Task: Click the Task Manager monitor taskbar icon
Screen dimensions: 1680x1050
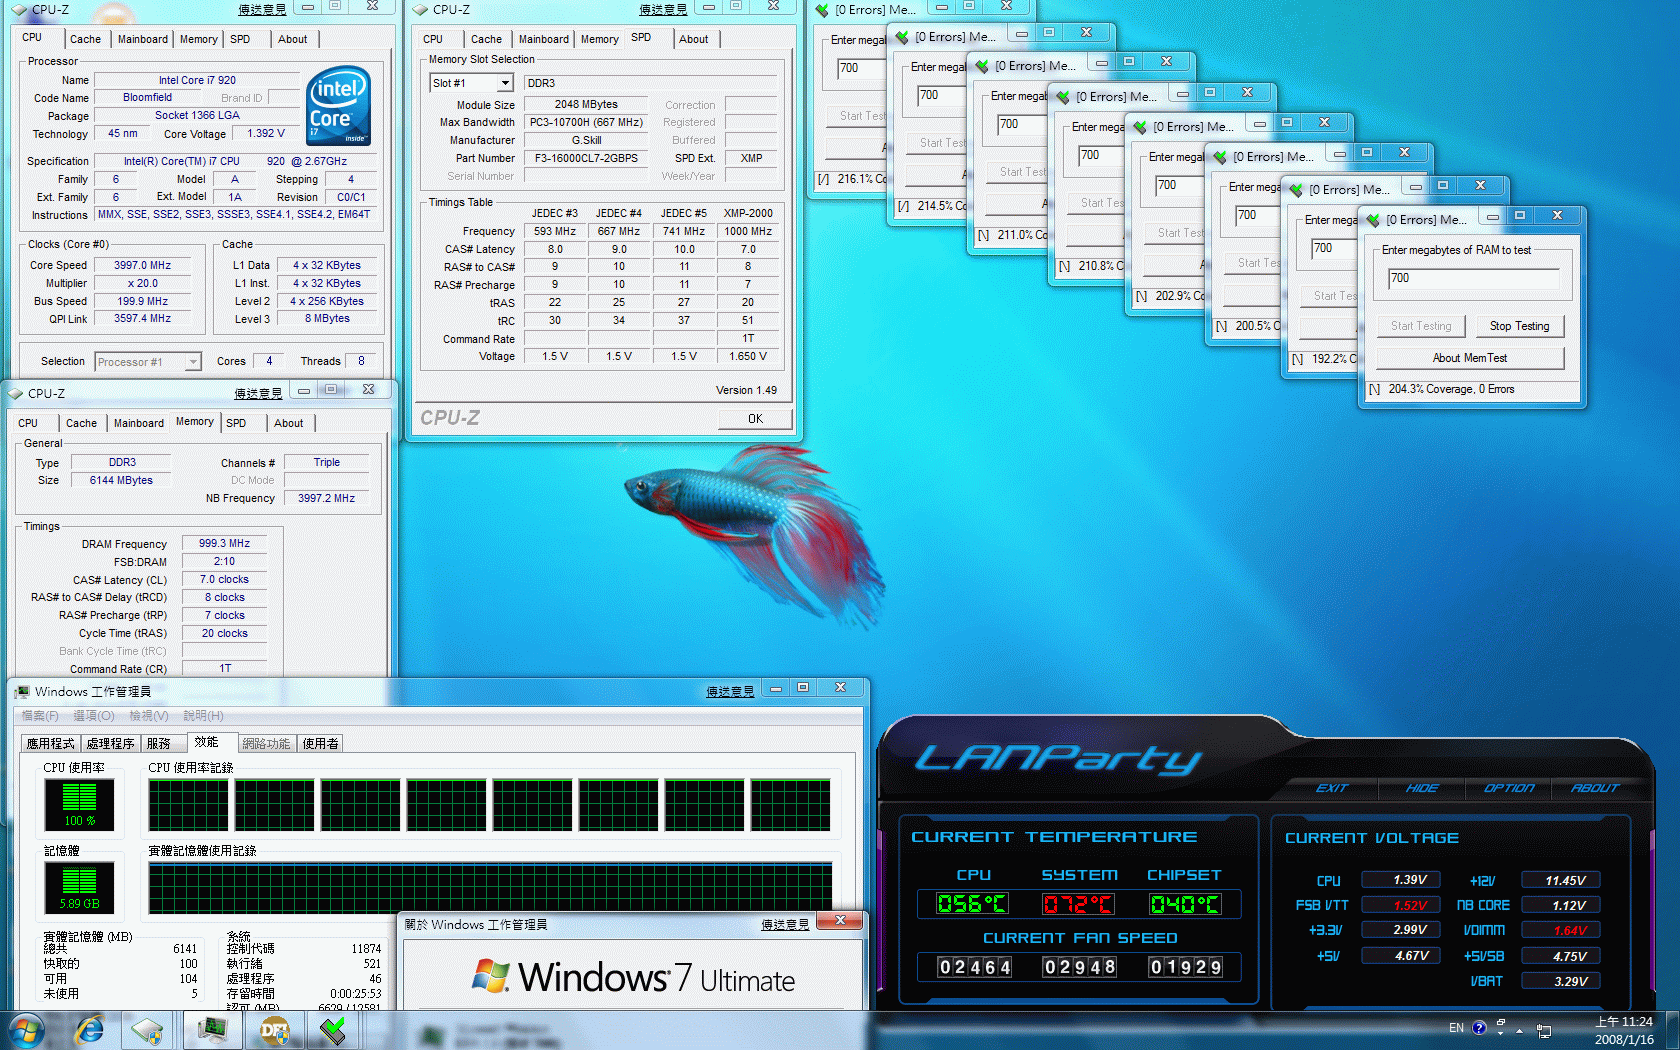Action: (x=212, y=1030)
